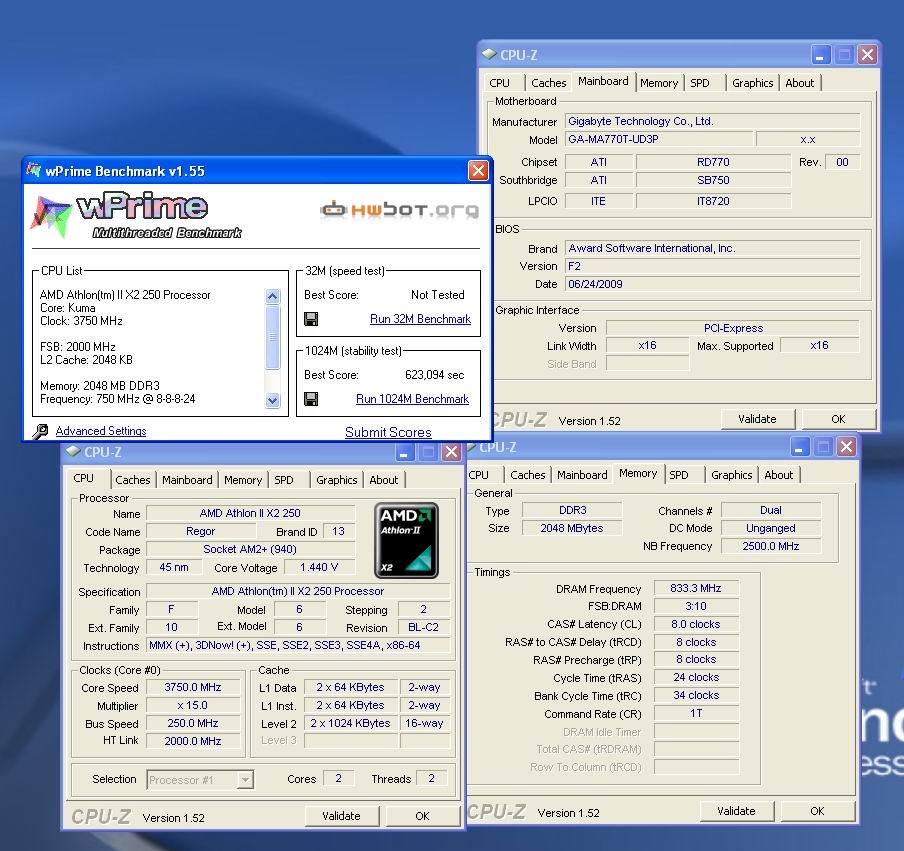This screenshot has height=851, width=904.
Task: Click the BIOS date 06/24/2009 field
Action: [x=712, y=284]
